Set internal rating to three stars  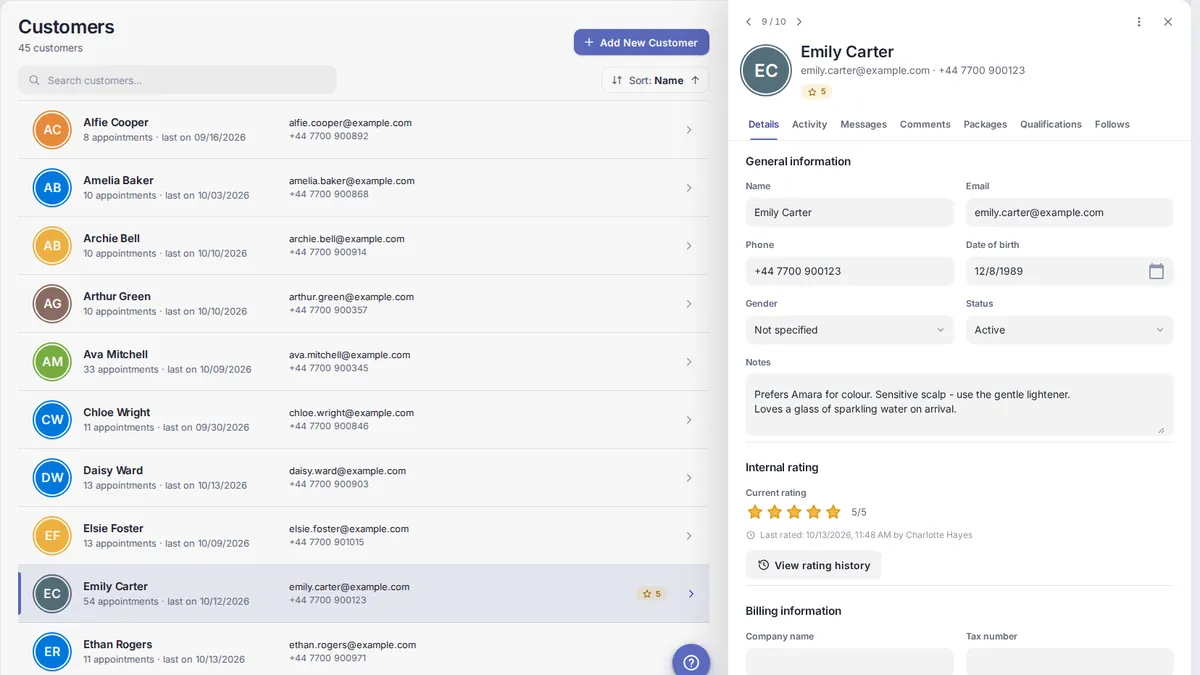coord(794,512)
